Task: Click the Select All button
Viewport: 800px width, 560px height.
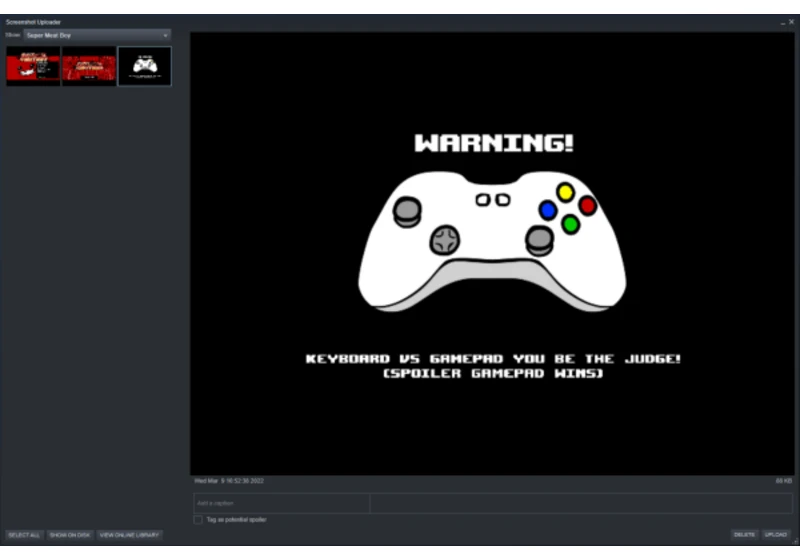Action: click(24, 535)
